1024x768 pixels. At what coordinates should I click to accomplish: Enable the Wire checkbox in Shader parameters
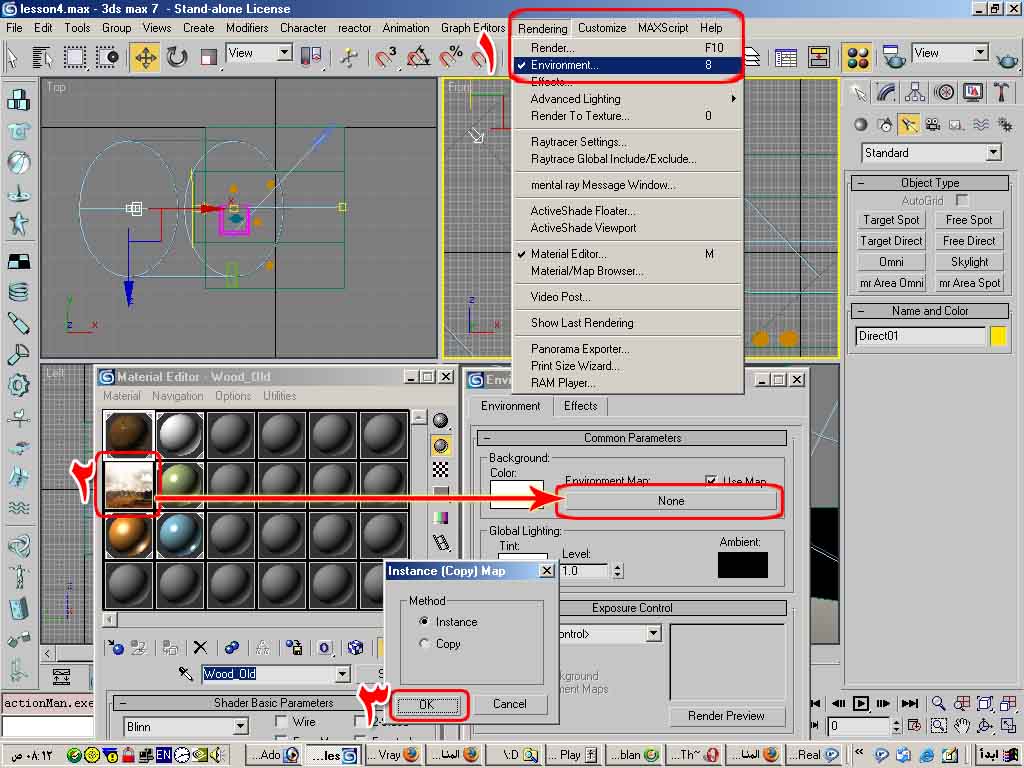(281, 722)
